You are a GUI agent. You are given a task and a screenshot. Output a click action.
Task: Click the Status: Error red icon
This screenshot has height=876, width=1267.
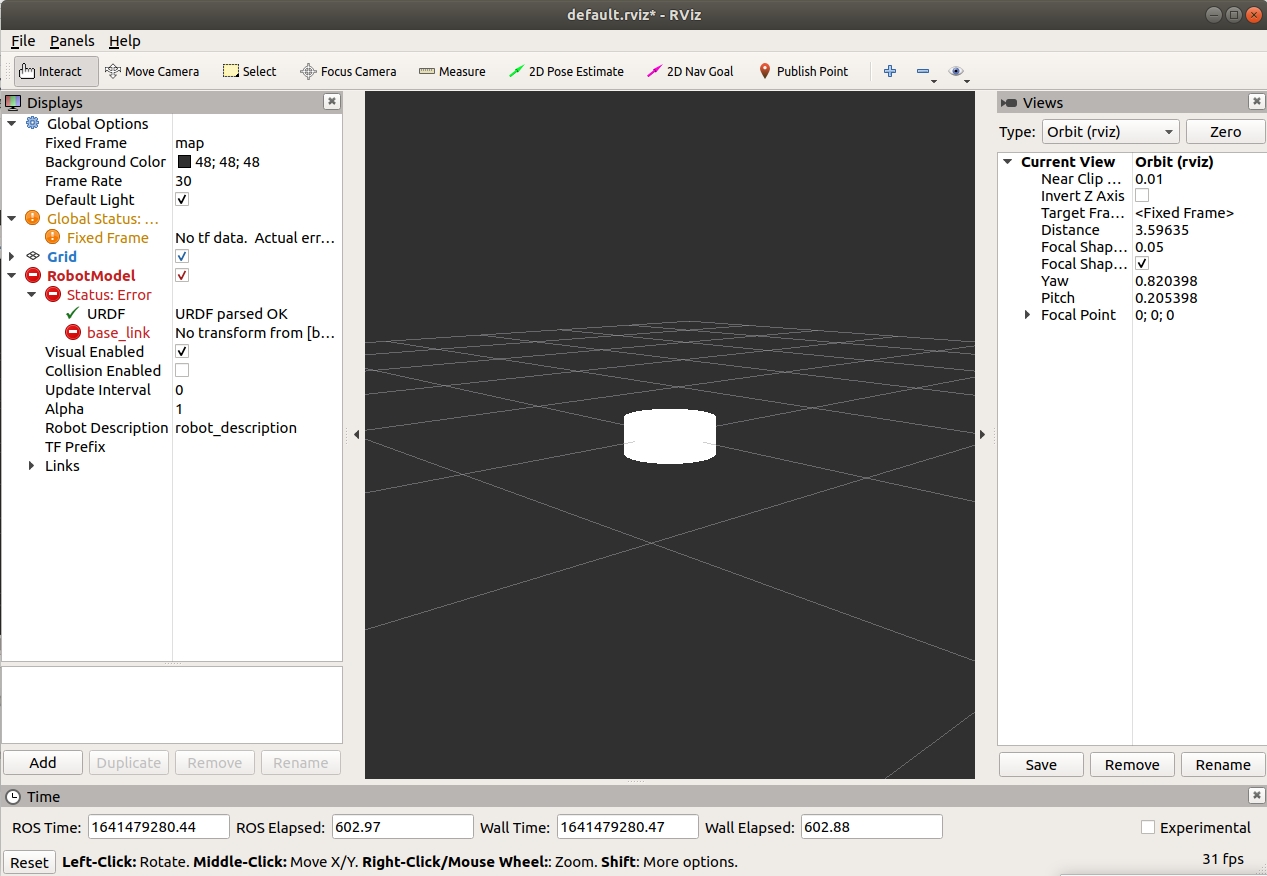52,294
